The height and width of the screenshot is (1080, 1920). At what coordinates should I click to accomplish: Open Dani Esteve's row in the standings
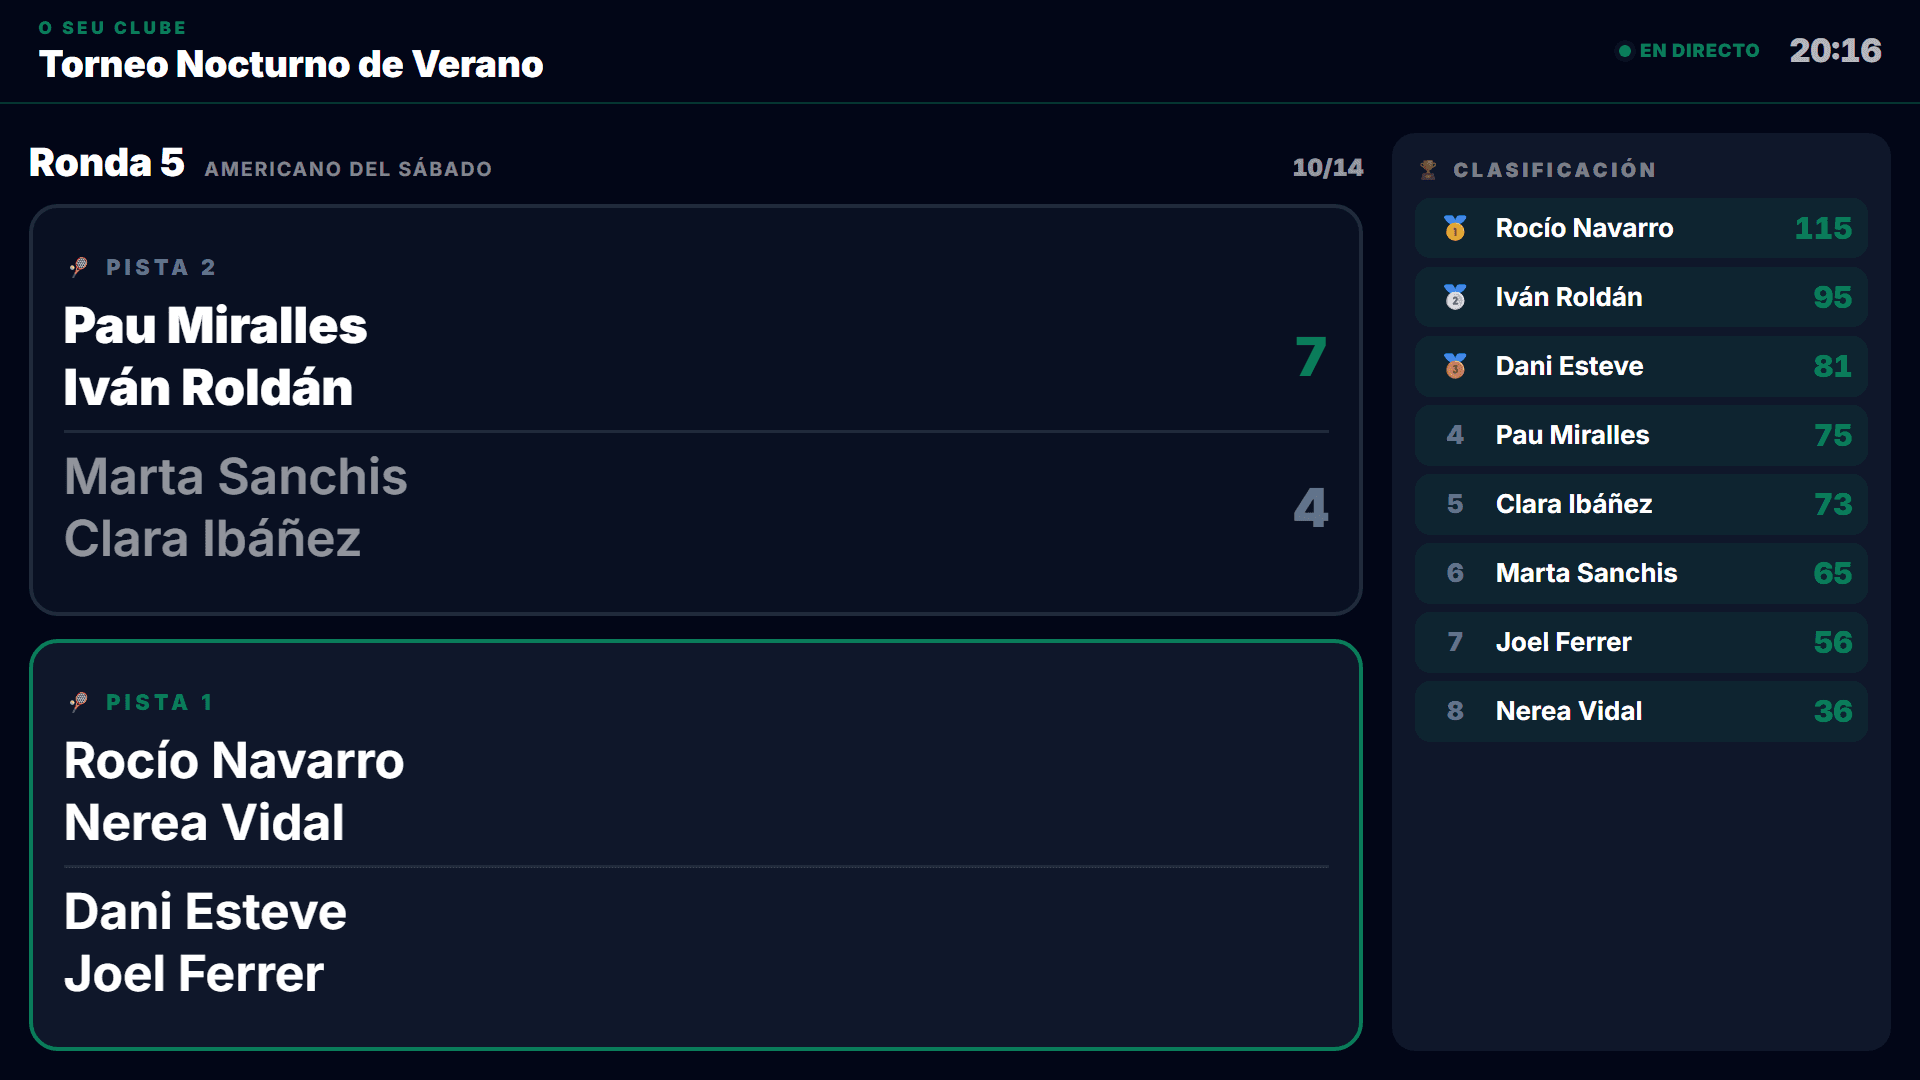pyautogui.click(x=1641, y=366)
